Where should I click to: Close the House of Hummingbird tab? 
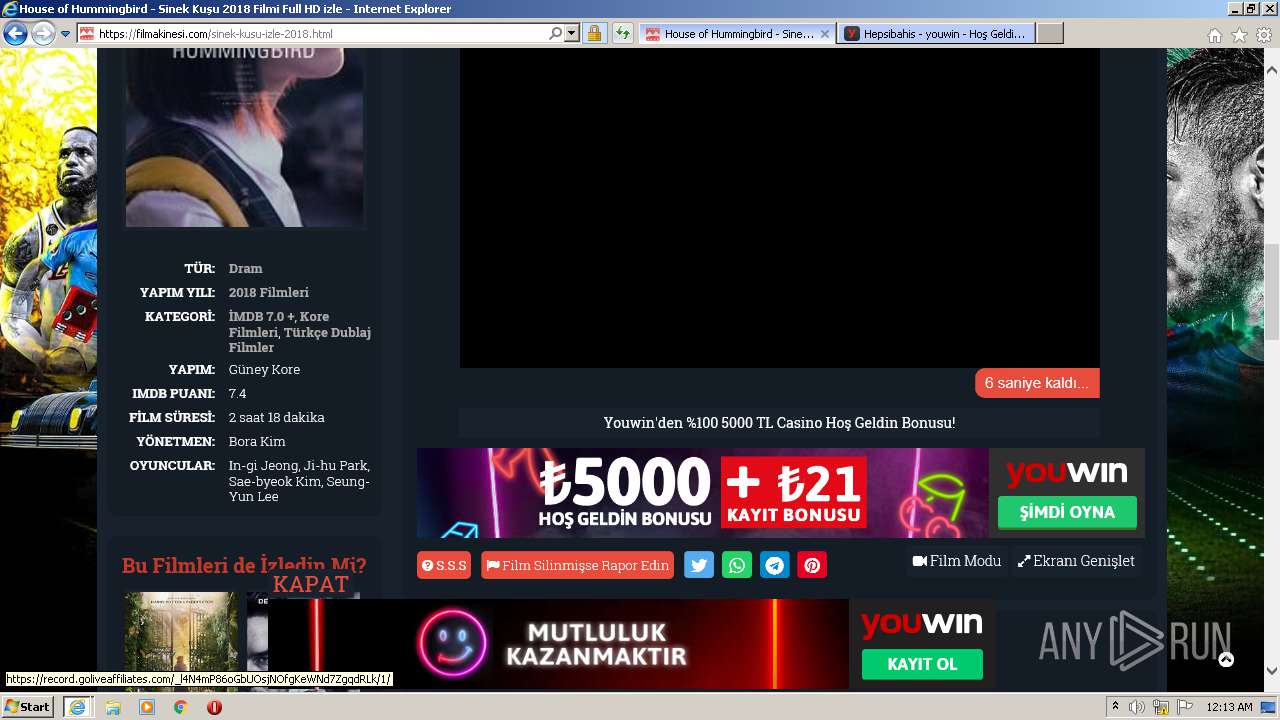(825, 34)
